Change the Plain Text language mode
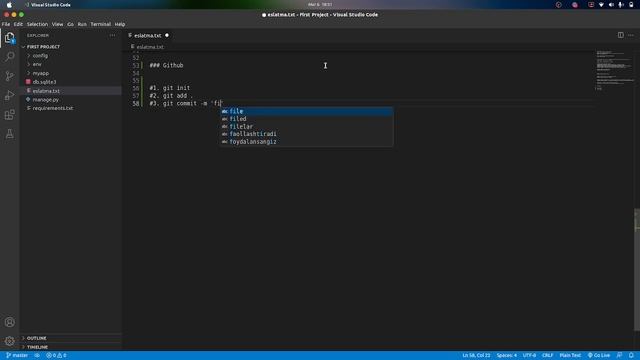640x360 pixels. coord(570,356)
